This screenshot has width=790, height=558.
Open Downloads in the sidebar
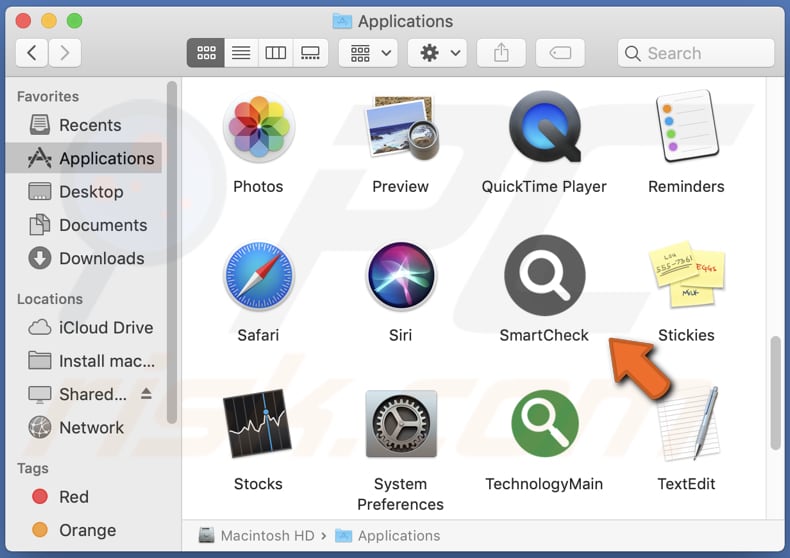pyautogui.click(x=84, y=258)
